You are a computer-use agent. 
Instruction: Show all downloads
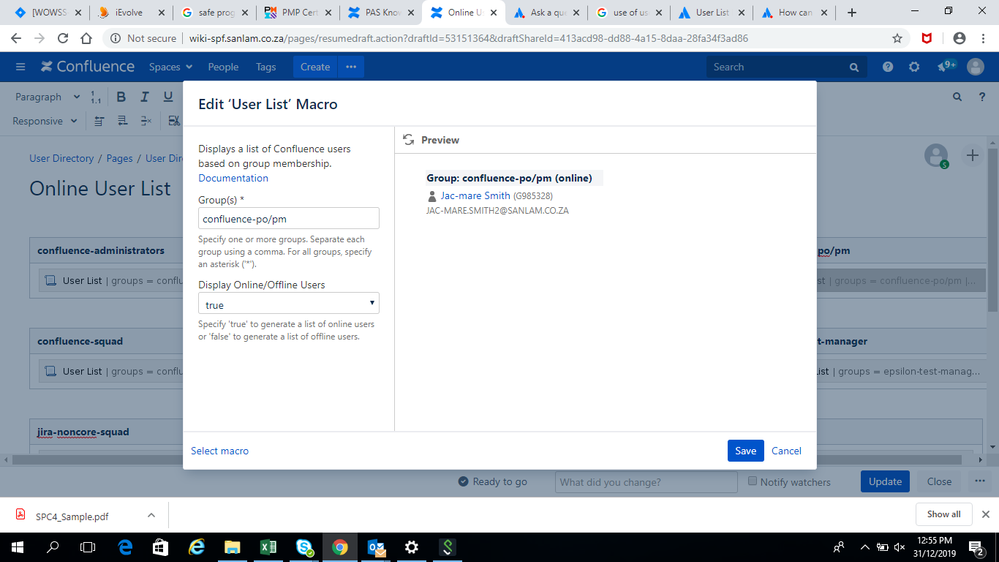point(944,514)
